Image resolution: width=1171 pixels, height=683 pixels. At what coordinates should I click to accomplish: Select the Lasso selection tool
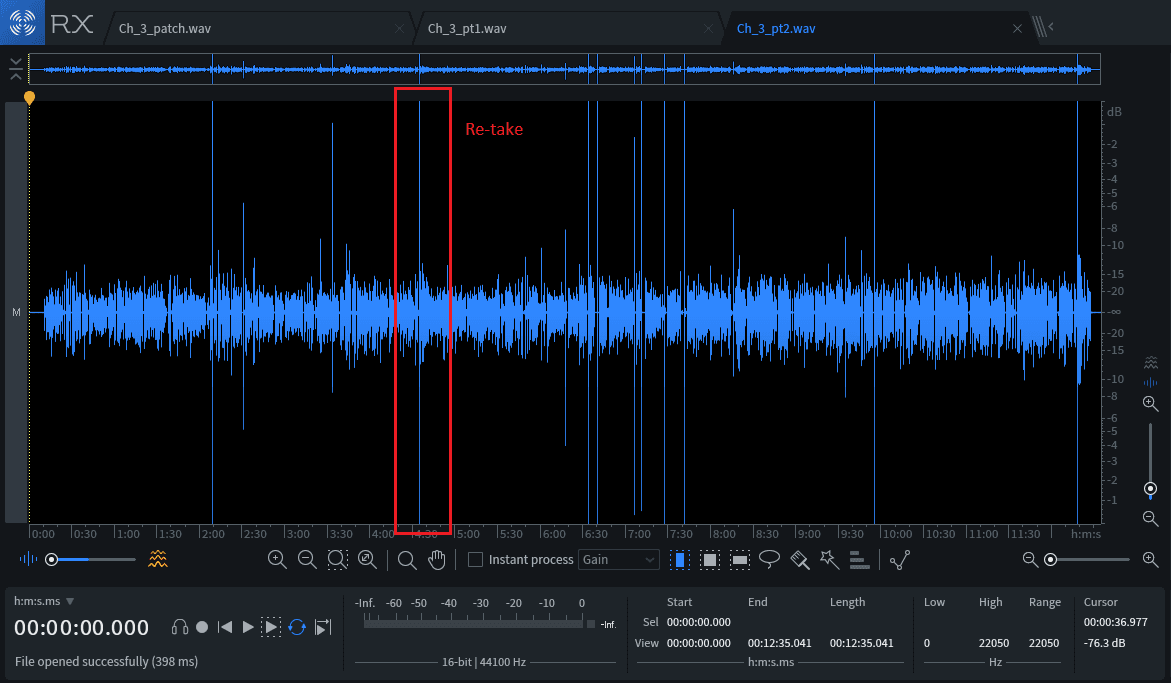point(769,560)
